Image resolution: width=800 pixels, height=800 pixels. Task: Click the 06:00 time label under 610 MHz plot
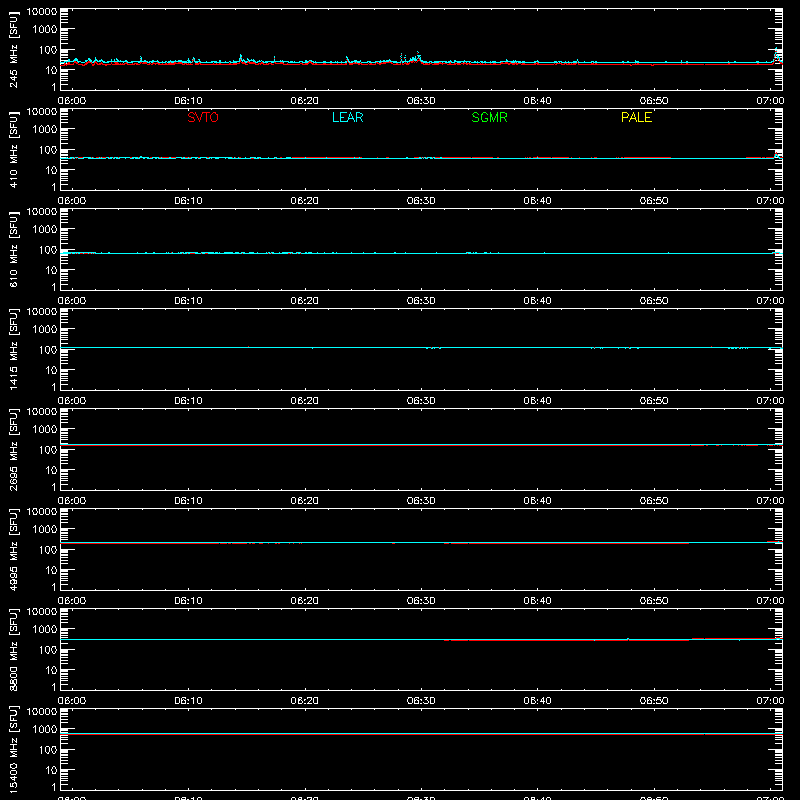pos(72,301)
